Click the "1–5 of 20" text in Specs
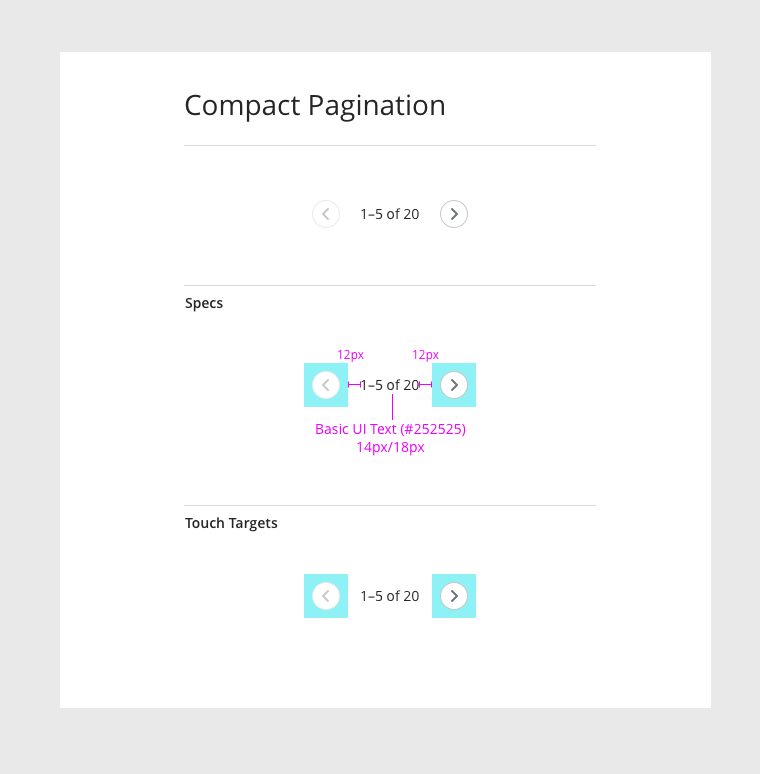The height and width of the screenshot is (774, 760). click(x=390, y=385)
